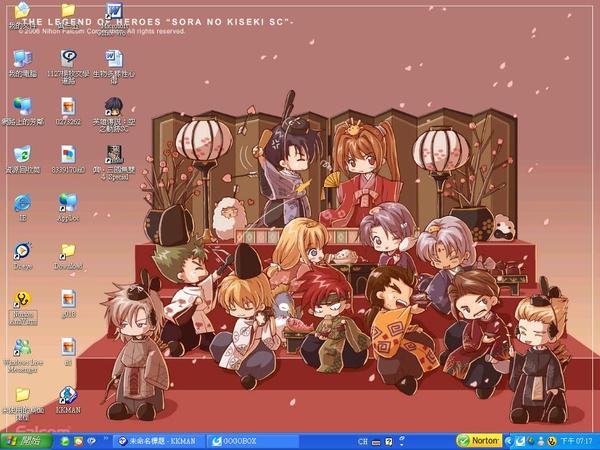This screenshot has height=450, width=600.
Task: Click the orange quick launch icon on the taskbar
Action: pyautogui.click(x=78, y=441)
